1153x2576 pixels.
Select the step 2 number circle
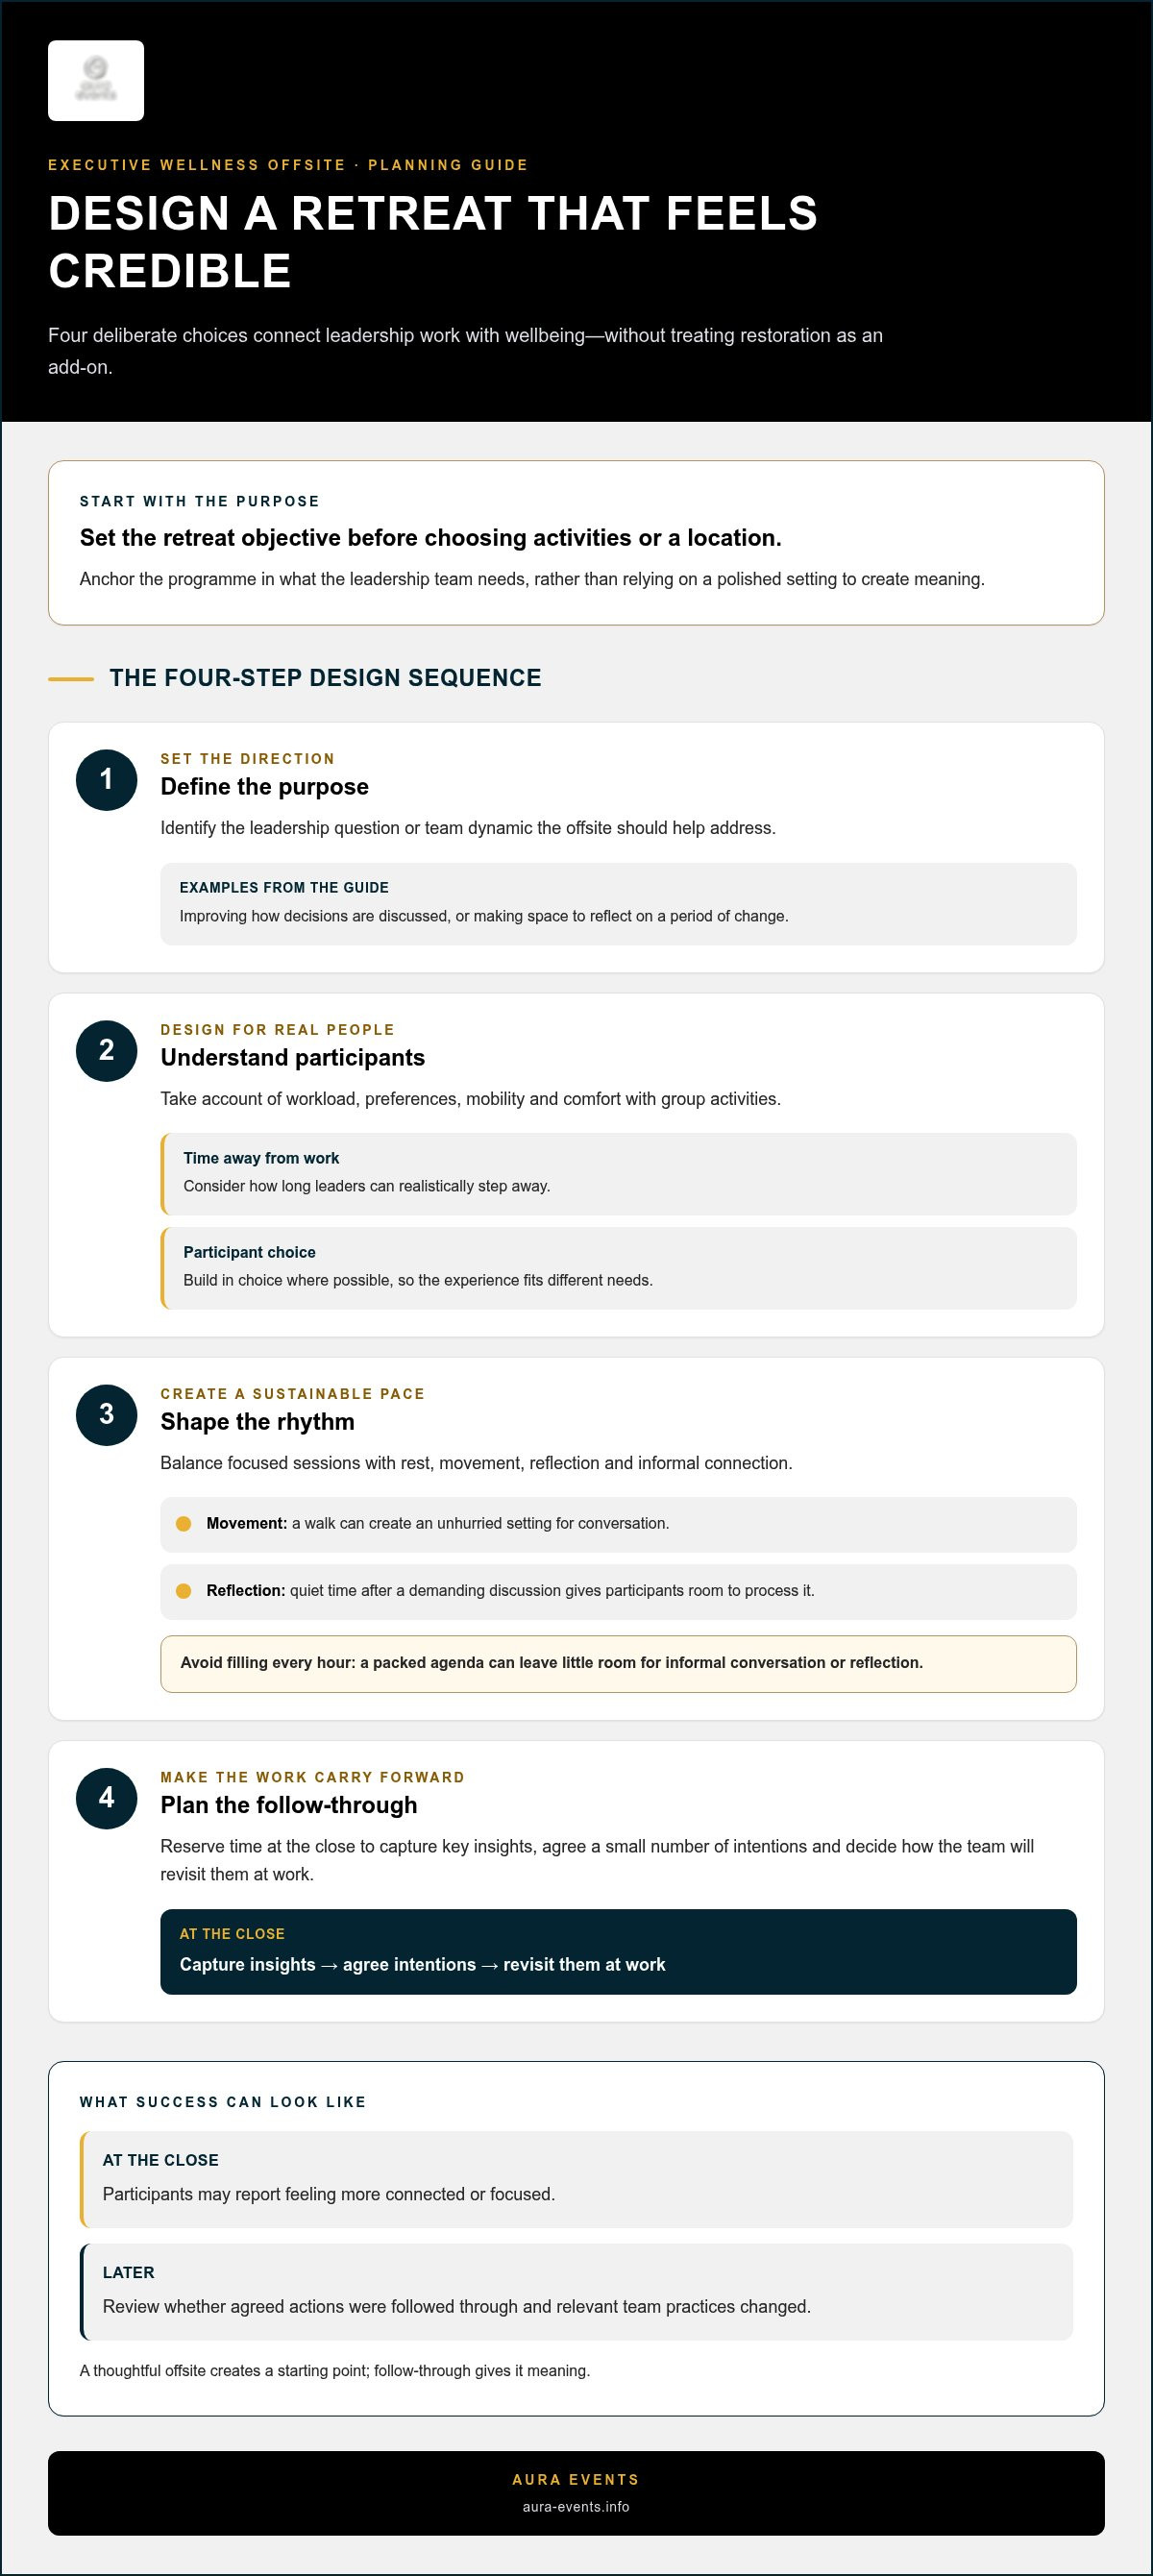pos(106,1051)
